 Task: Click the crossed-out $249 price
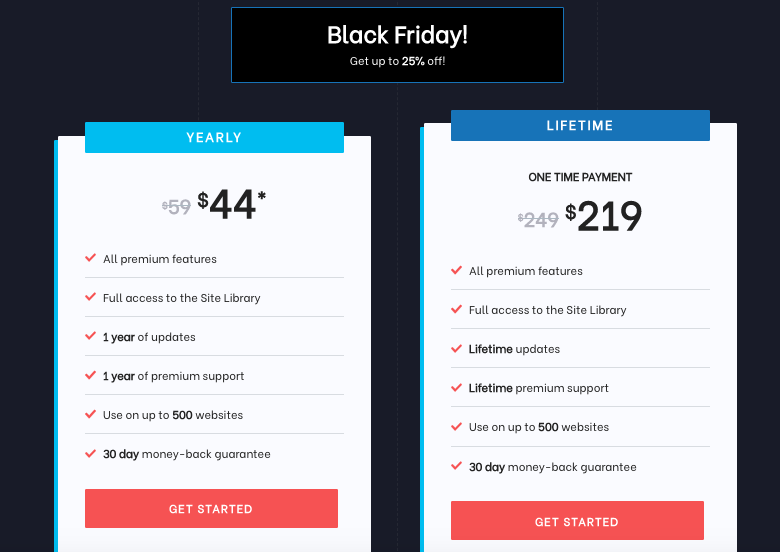538,220
